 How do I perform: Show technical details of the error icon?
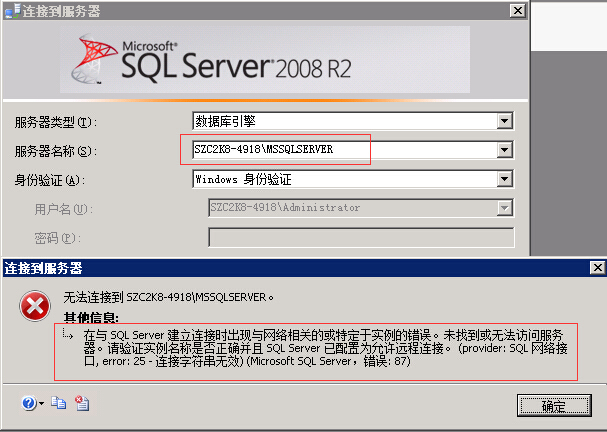(82, 403)
